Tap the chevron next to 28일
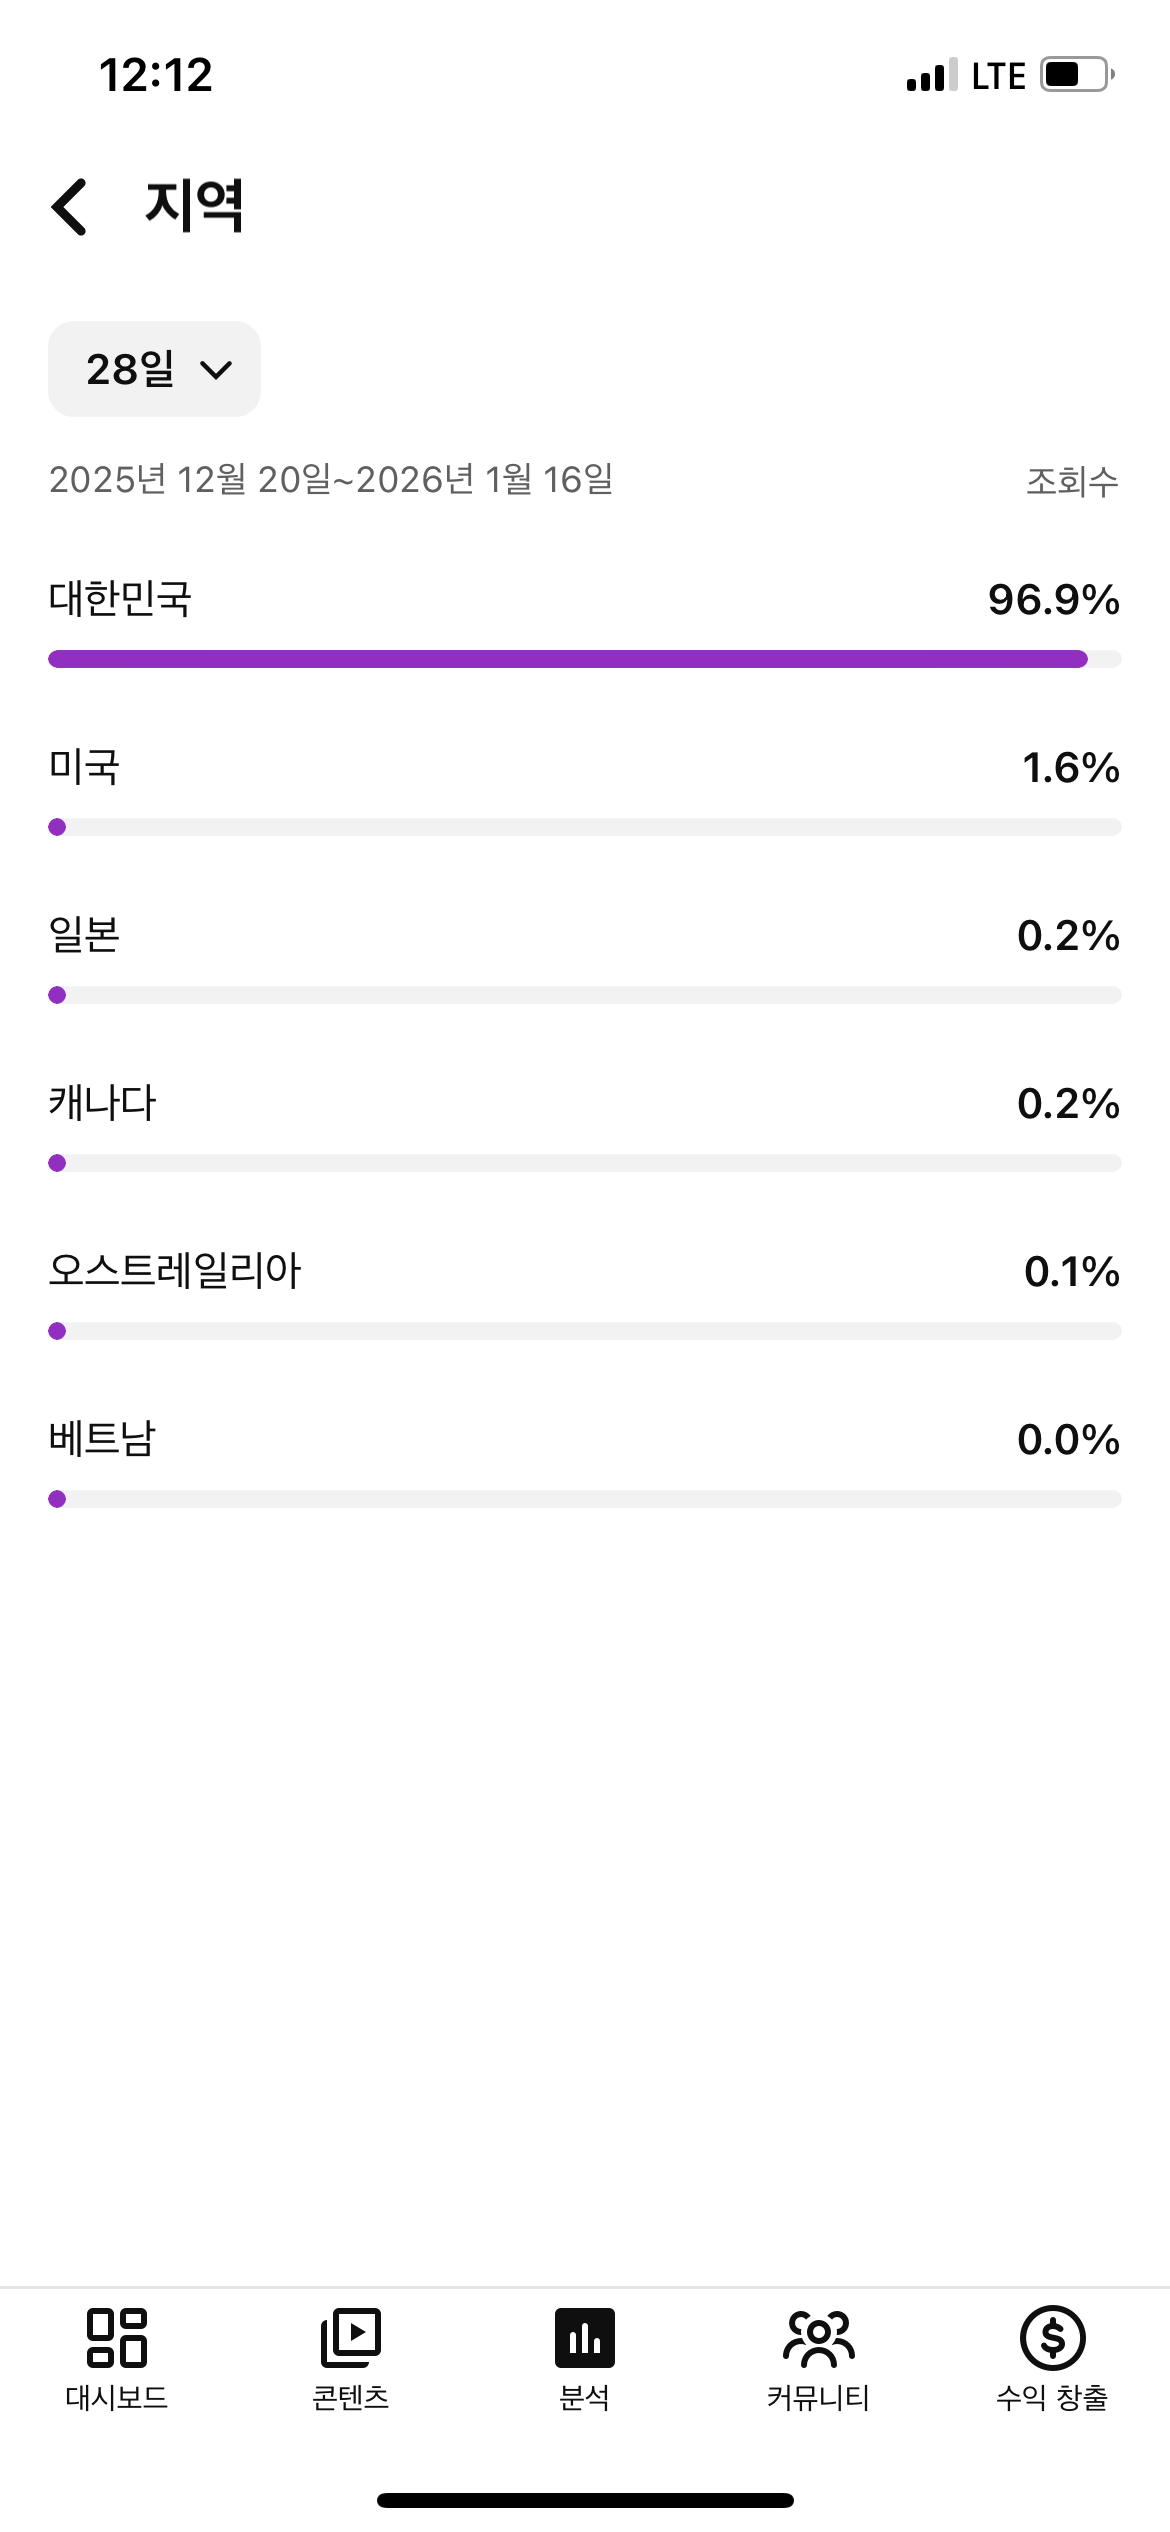This screenshot has width=1170, height=2532. pyautogui.click(x=216, y=371)
